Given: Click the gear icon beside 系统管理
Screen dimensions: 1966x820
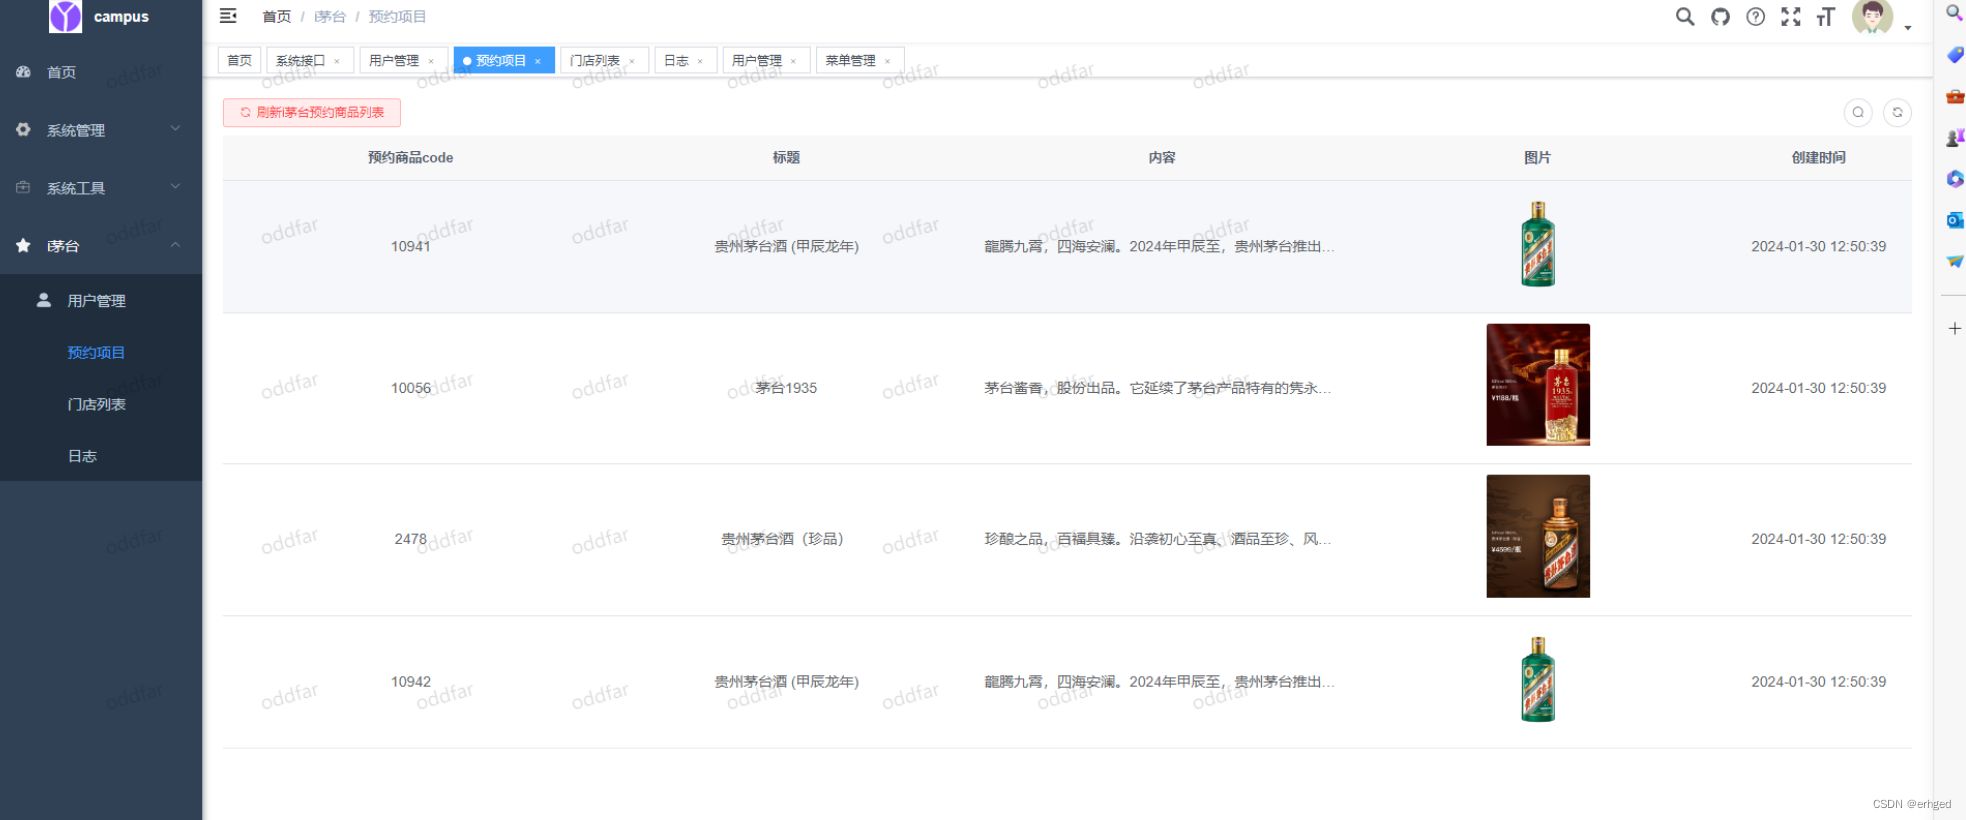Looking at the screenshot, I should coord(23,130).
